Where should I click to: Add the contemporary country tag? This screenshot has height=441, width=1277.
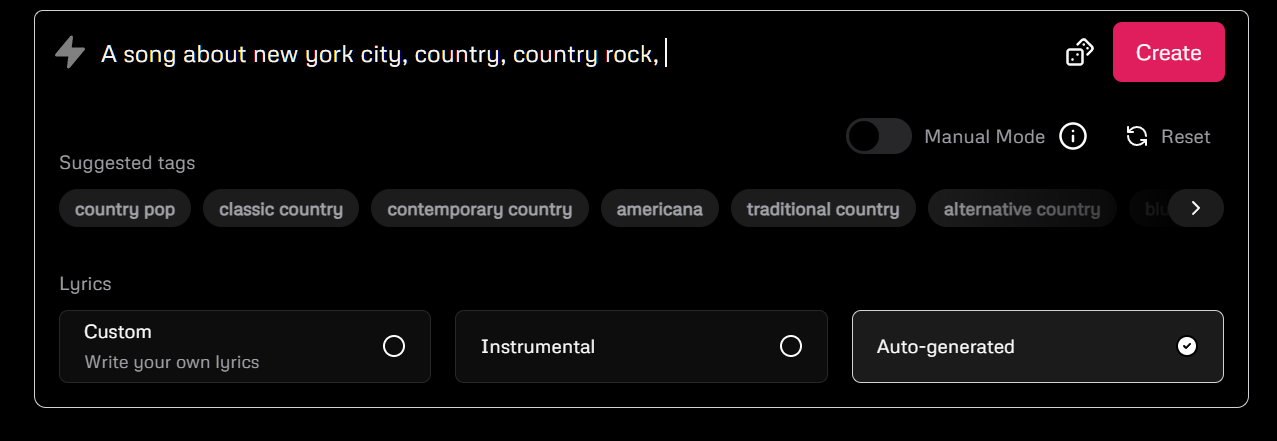point(480,209)
